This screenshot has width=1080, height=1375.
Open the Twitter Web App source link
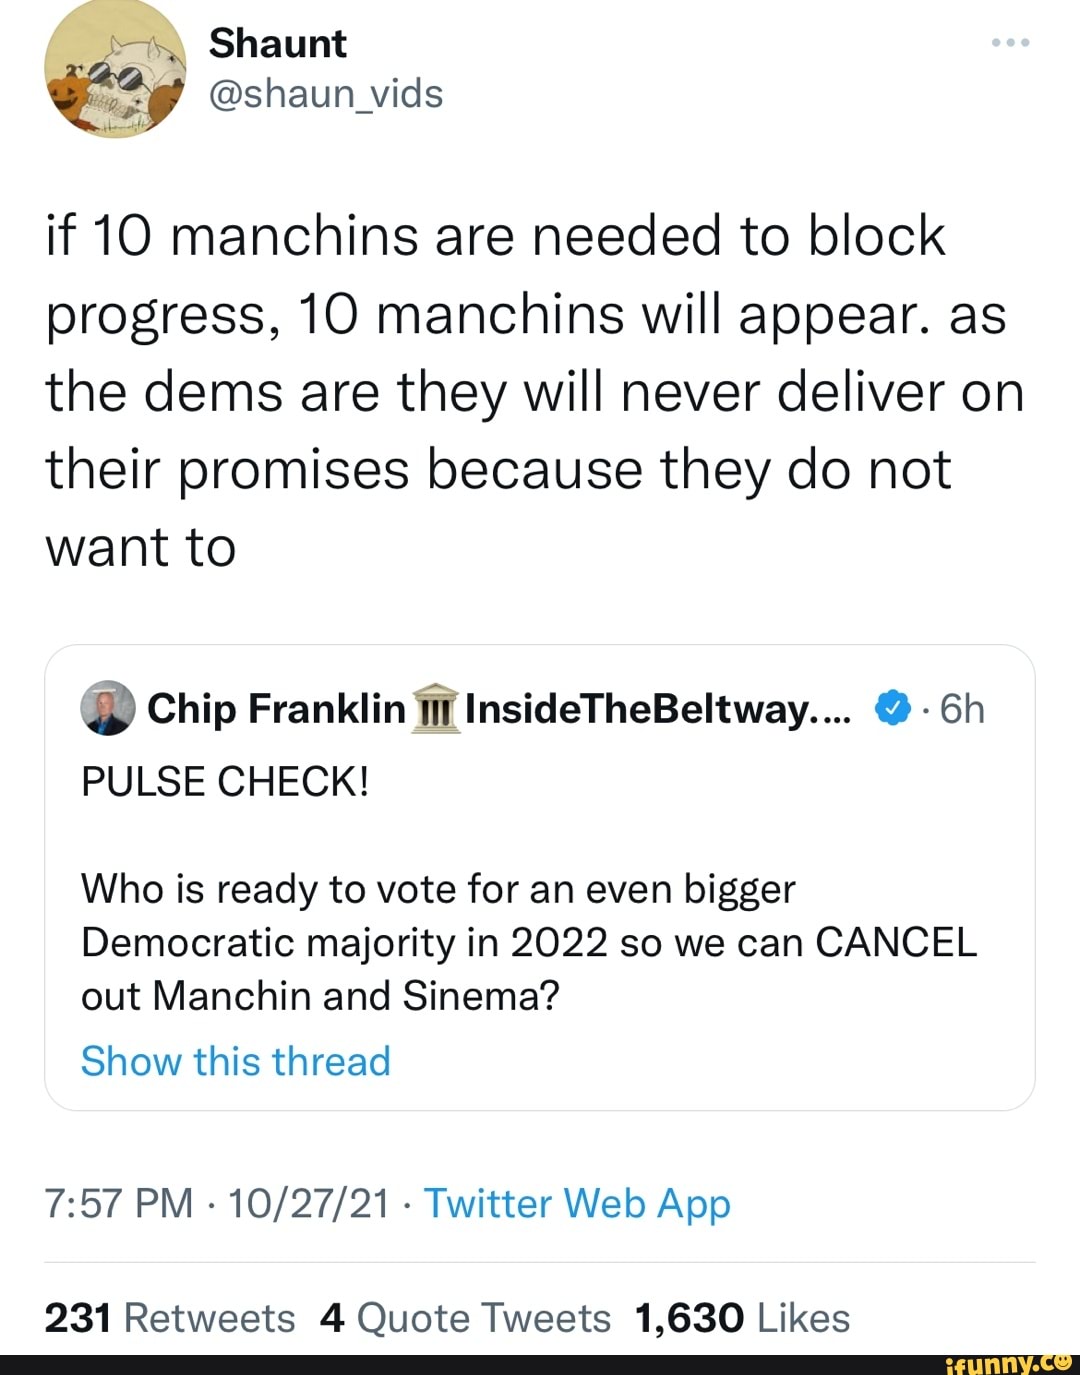point(577,1203)
